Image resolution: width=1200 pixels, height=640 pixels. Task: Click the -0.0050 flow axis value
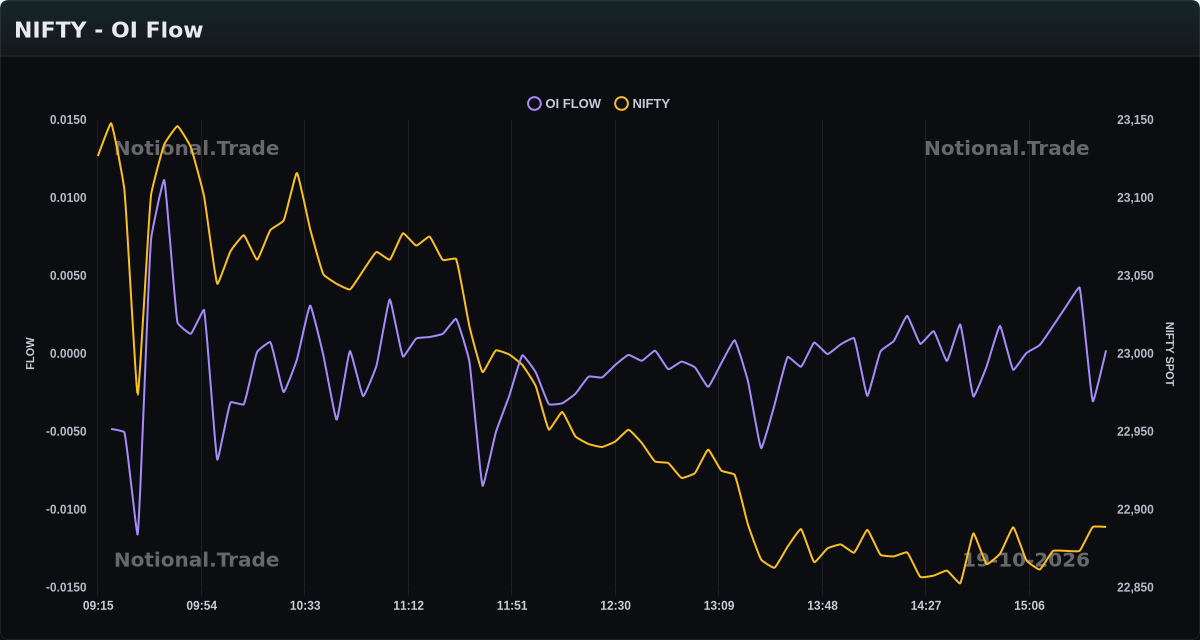(66, 432)
